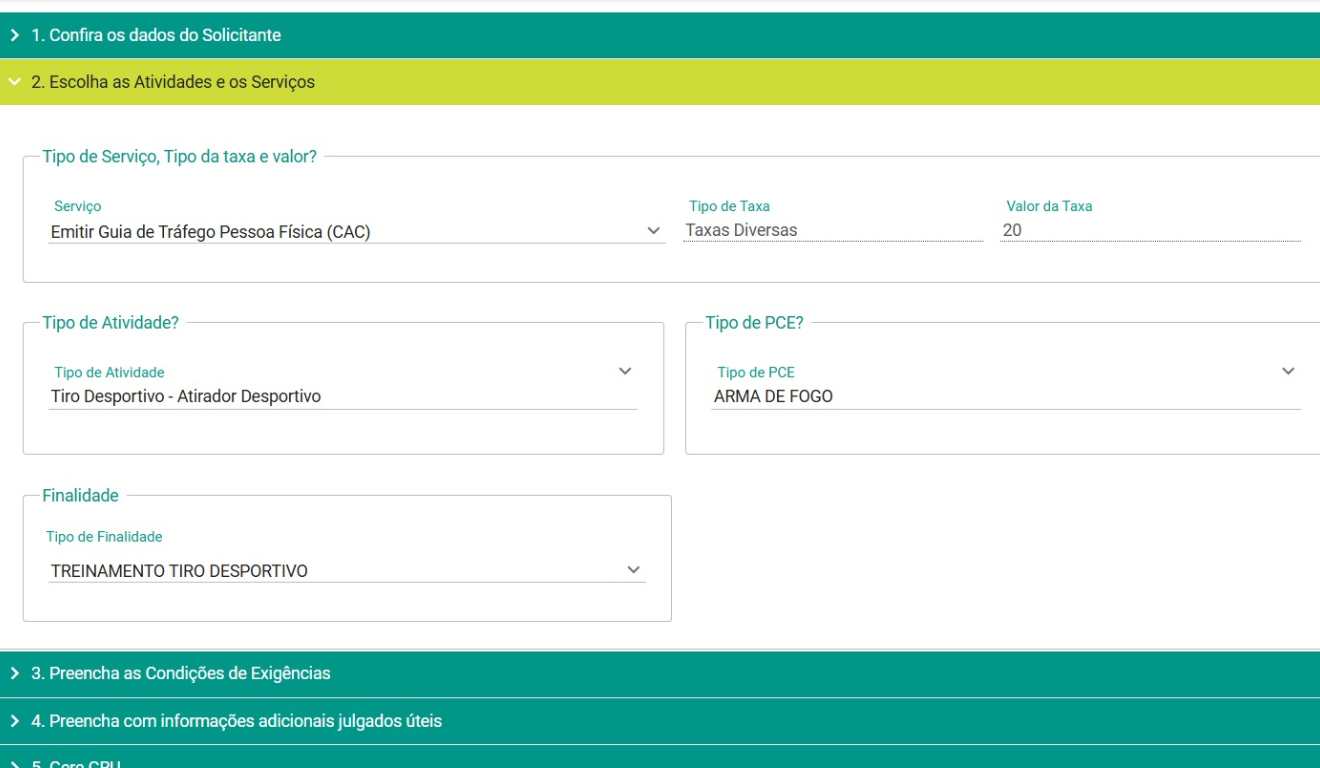Click the Valor da Taxa field showing 20
The image size is (1320, 768).
[x=1150, y=230]
